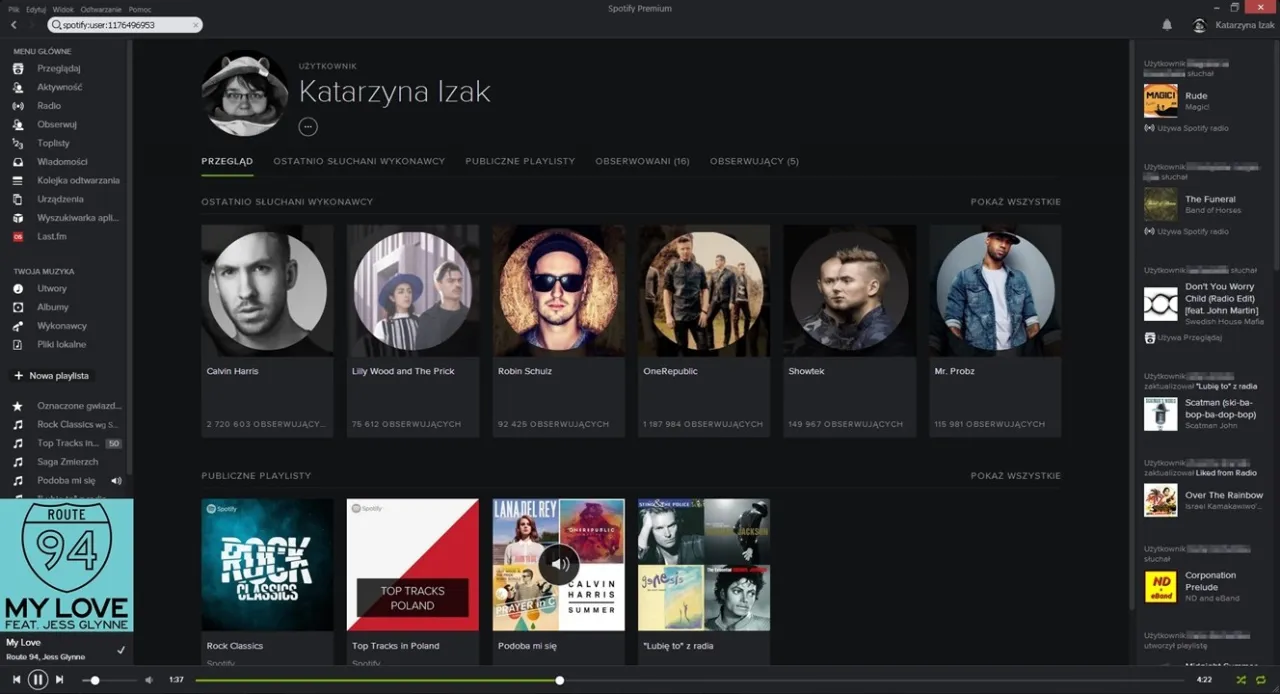Screen dimensions: 1280x694
Task: Open the Mr. Probz artist card
Action: click(995, 331)
